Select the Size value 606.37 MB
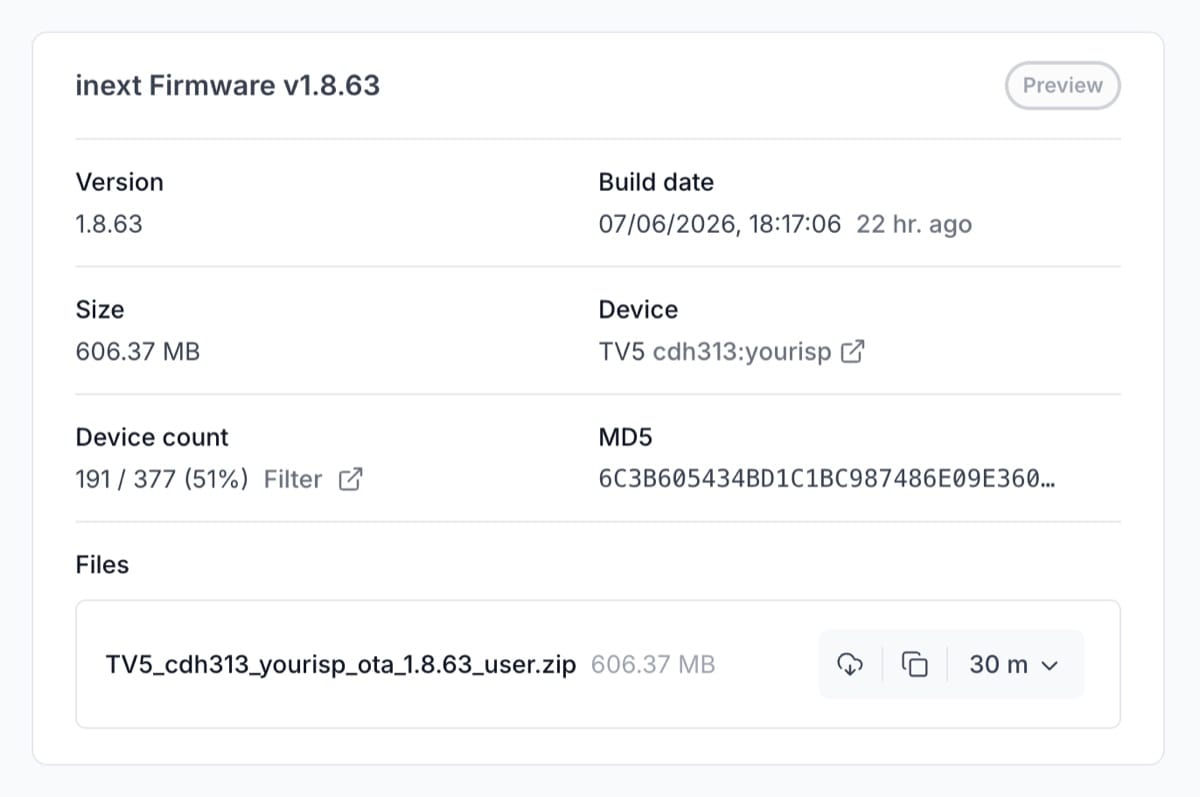Viewport: 1200px width, 797px height. [138, 352]
